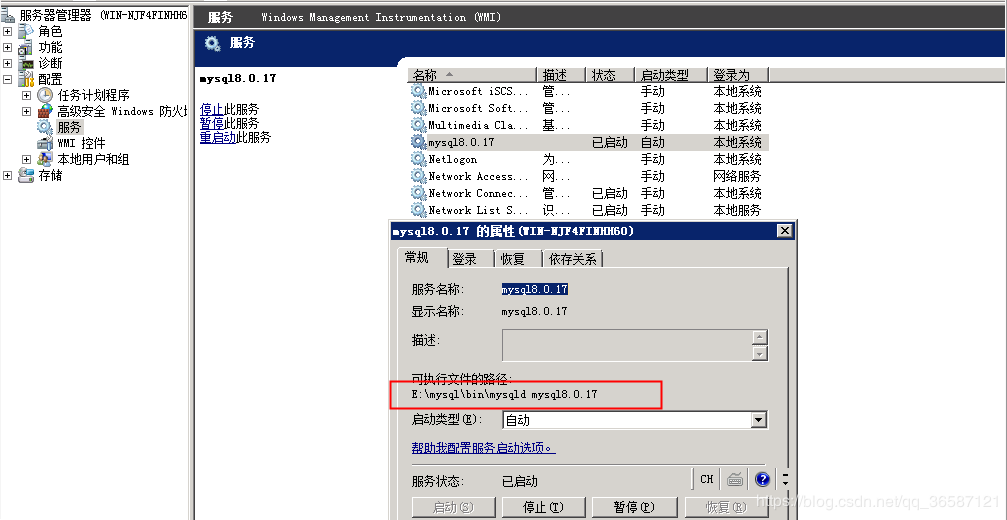Click the 停止(T) button in properties
Viewport: 1007px width, 520px height.
click(x=543, y=507)
